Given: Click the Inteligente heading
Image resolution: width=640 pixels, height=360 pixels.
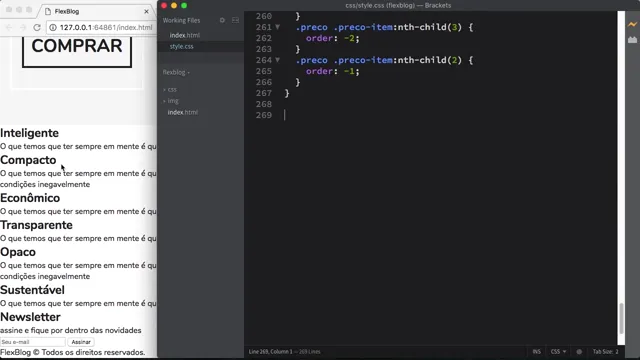Looking at the screenshot, I should (29, 133).
